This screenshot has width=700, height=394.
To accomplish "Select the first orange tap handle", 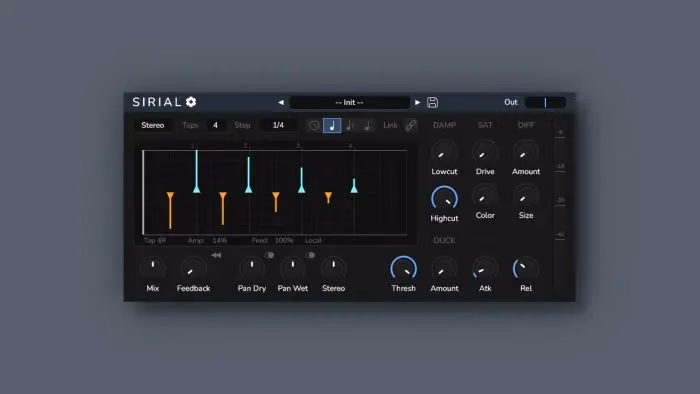I will click(x=170, y=195).
